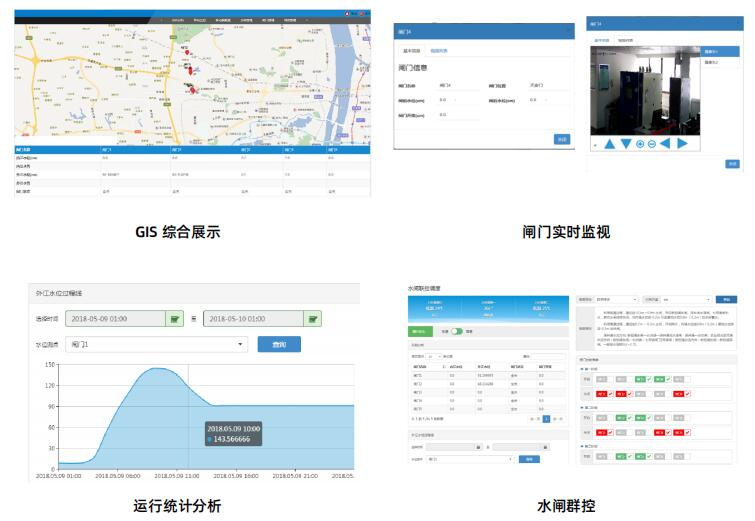Viewport: 755px width, 521px height.
Task: Open the start time calendar picker icon
Action: (x=176, y=319)
